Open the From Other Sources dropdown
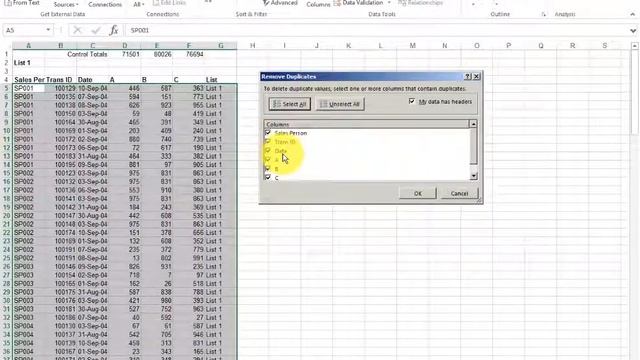This screenshot has width=640, height=360. (66, 4)
